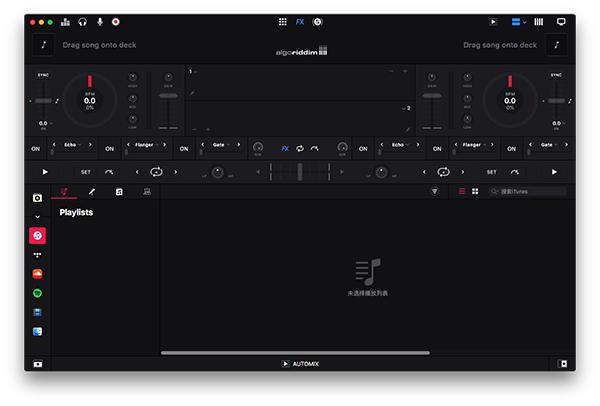Collapse library sources with sidebar chevron
The height and width of the screenshot is (406, 600).
pyautogui.click(x=37, y=216)
